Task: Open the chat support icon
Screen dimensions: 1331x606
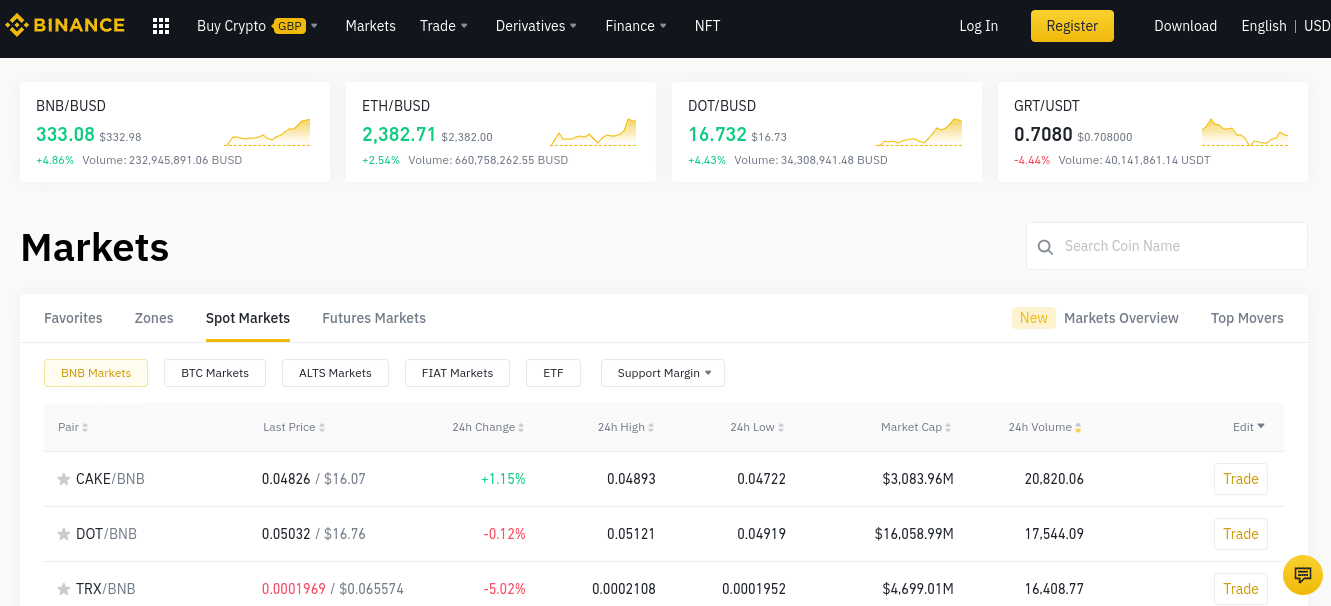Action: [1302, 575]
